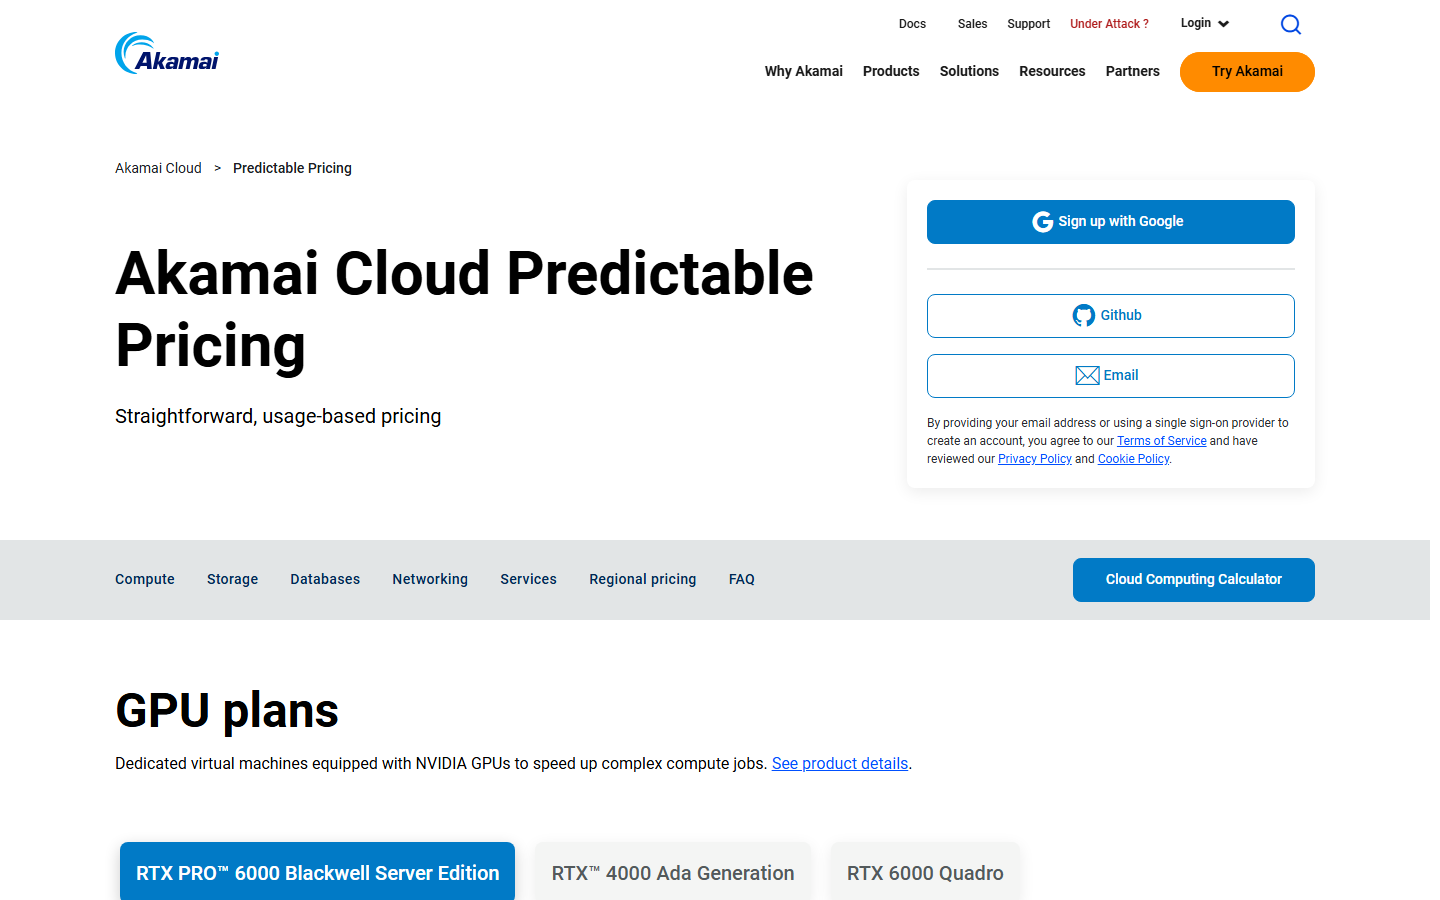Sign up with Google
The image size is (1440, 900).
point(1111,222)
